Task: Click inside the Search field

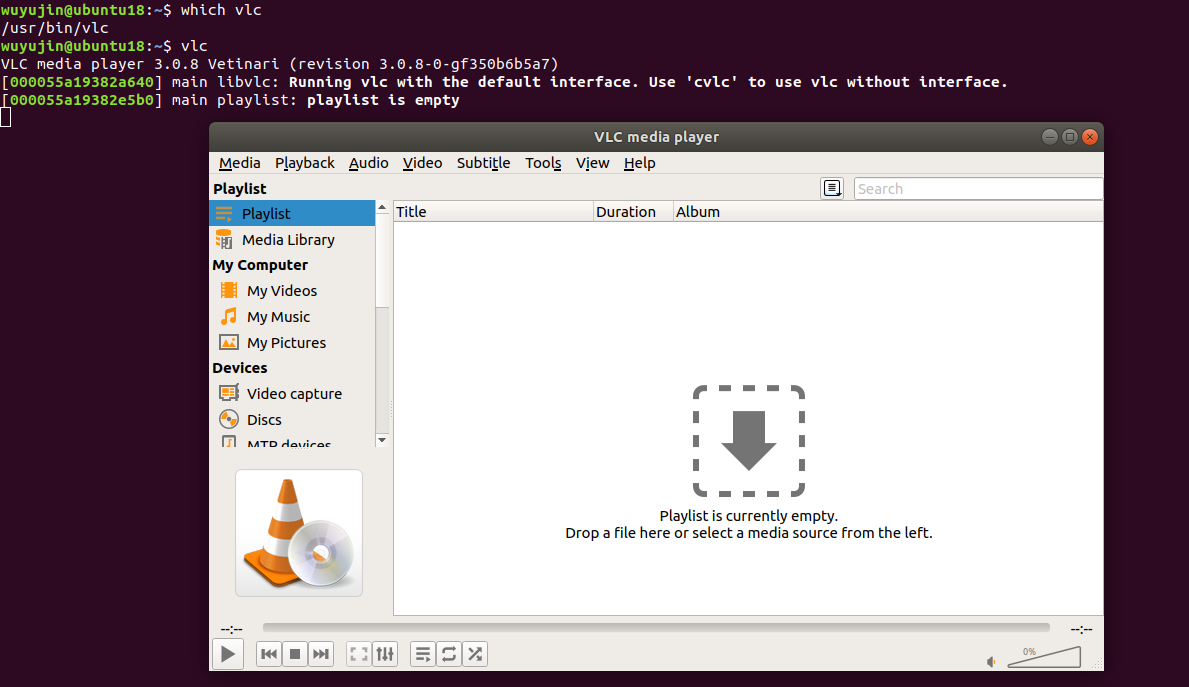Action: click(x=977, y=188)
